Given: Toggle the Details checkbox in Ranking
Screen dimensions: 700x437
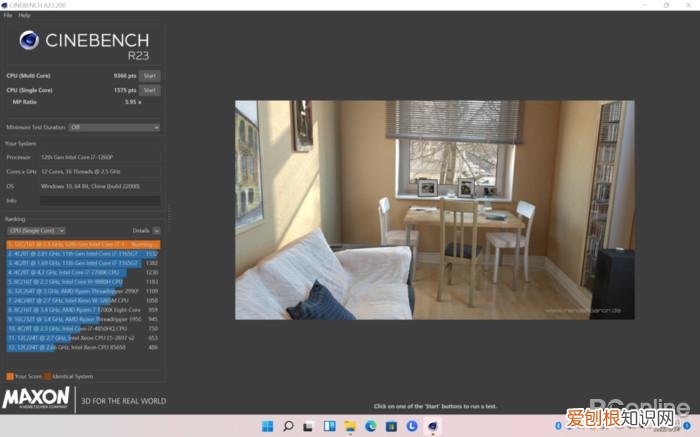Looking at the screenshot, I should tap(156, 230).
